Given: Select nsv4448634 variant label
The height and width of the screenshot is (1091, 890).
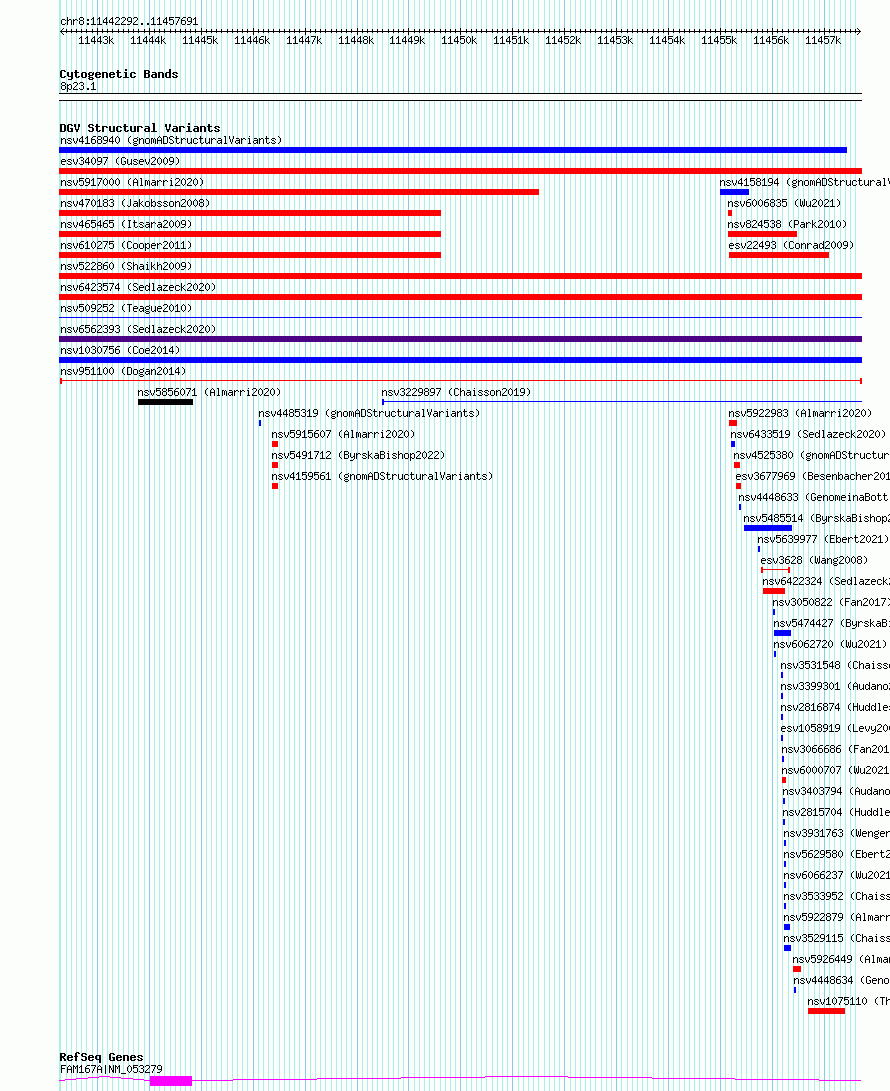Looking at the screenshot, I should (x=841, y=980).
